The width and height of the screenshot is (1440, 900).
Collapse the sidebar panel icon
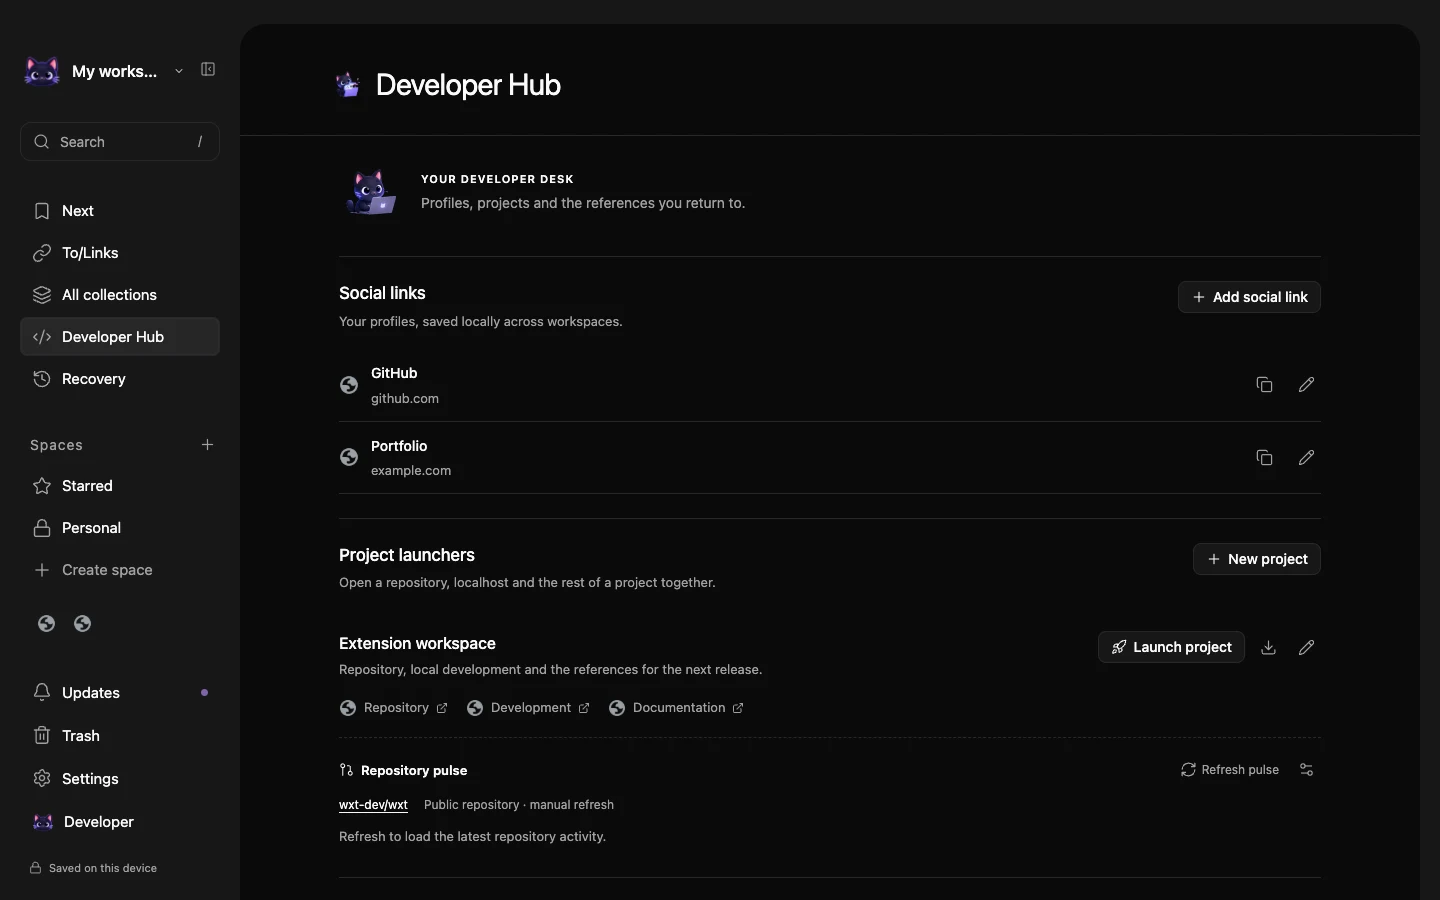208,70
